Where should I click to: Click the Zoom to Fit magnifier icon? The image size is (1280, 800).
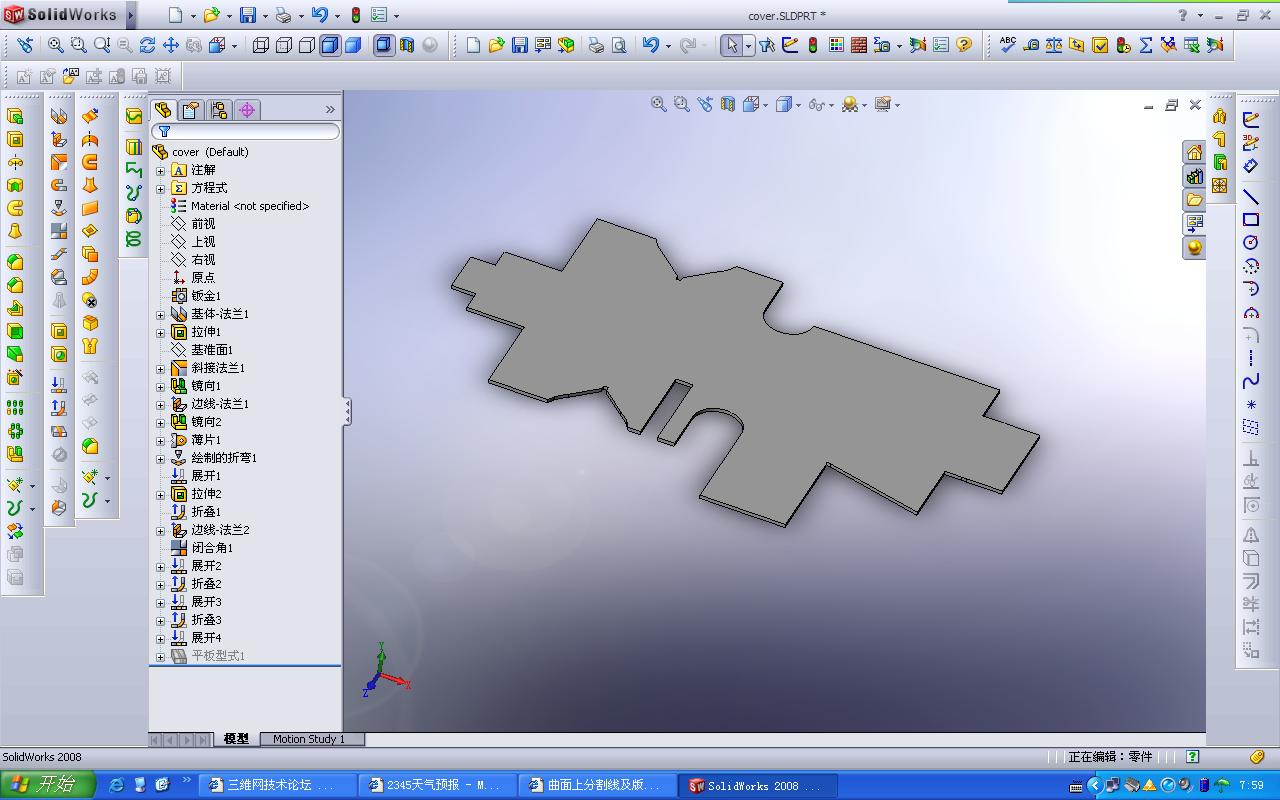point(56,45)
